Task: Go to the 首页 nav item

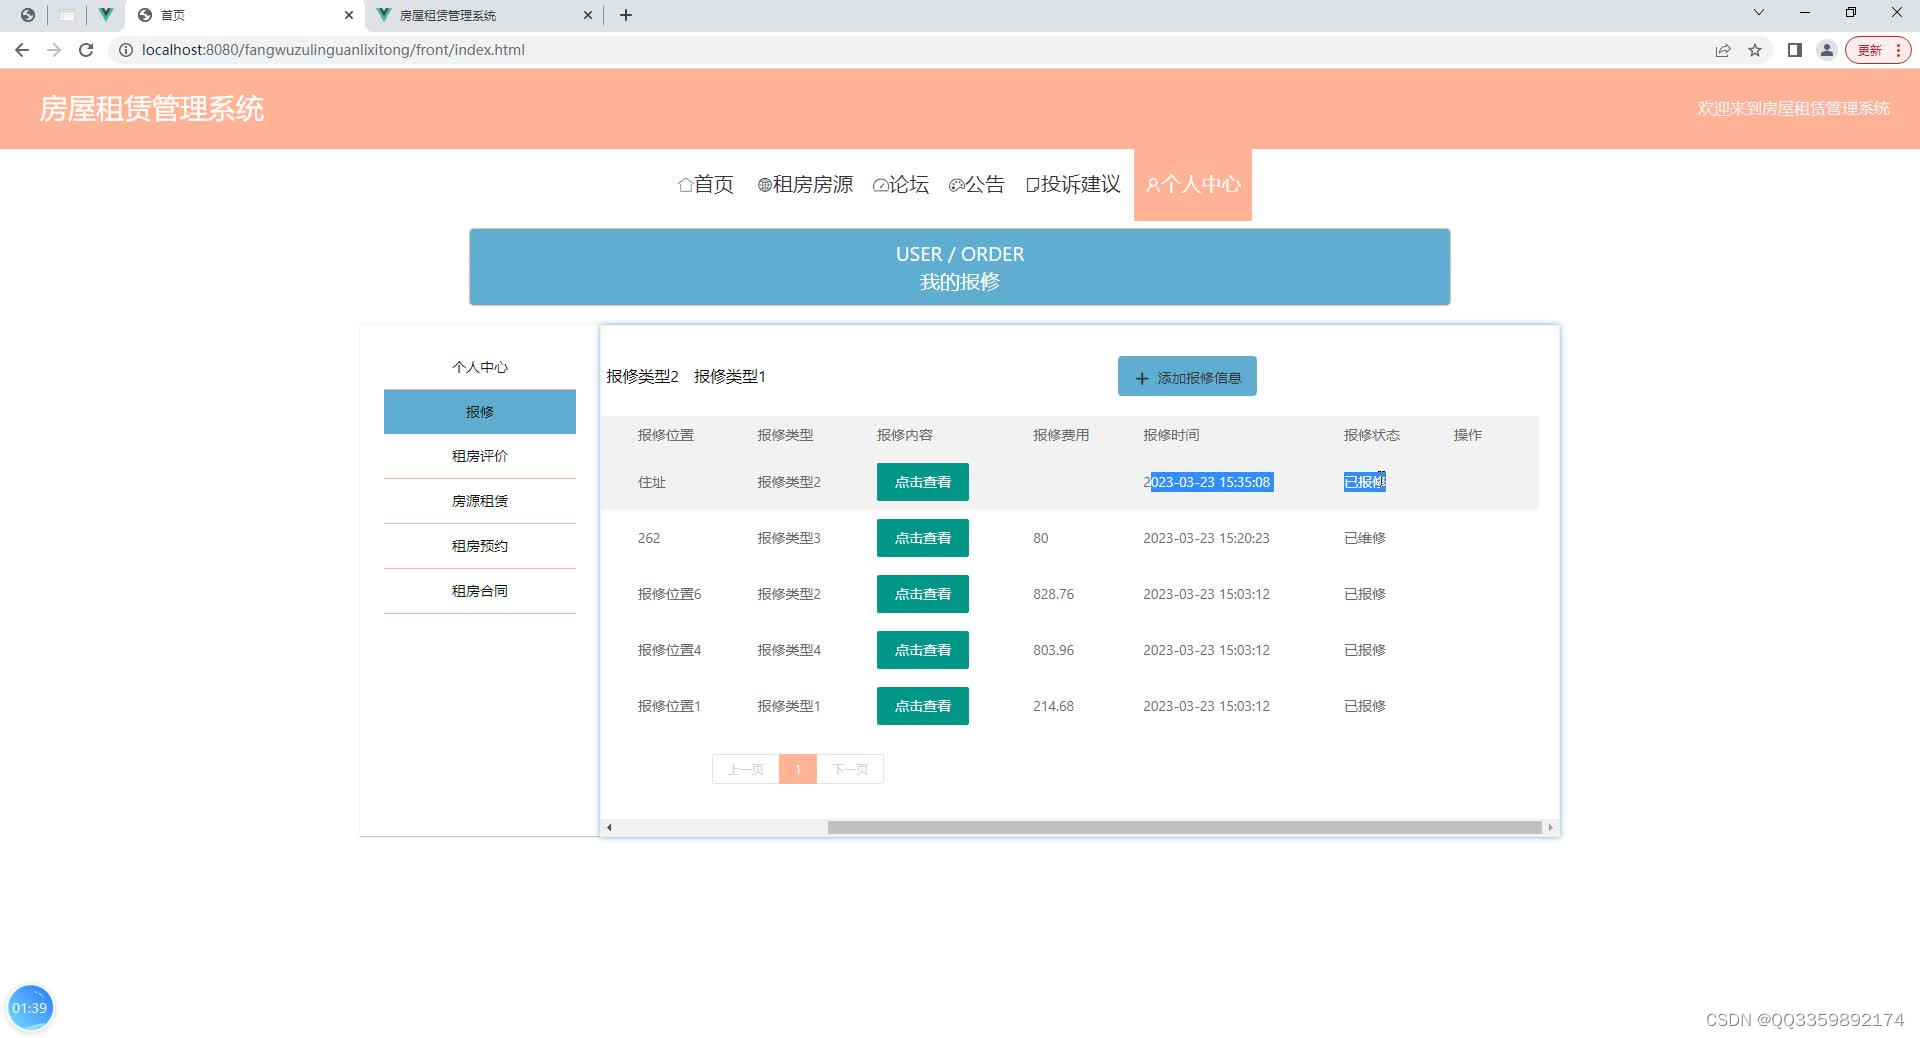Action: (706, 184)
